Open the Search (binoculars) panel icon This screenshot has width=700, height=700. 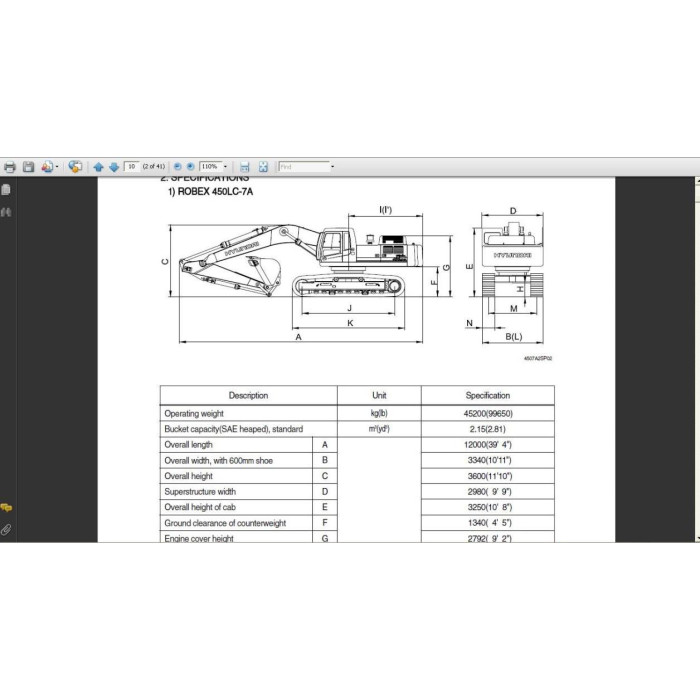coord(6,212)
